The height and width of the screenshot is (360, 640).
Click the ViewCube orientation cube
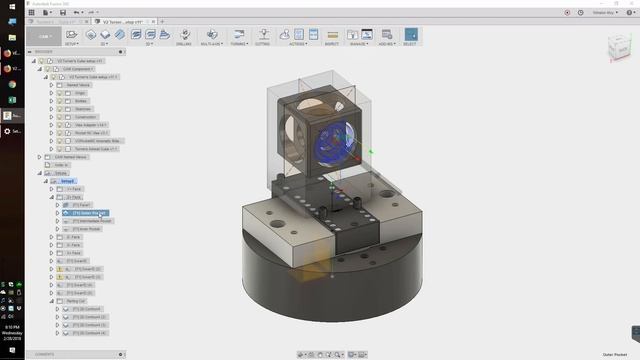click(619, 48)
